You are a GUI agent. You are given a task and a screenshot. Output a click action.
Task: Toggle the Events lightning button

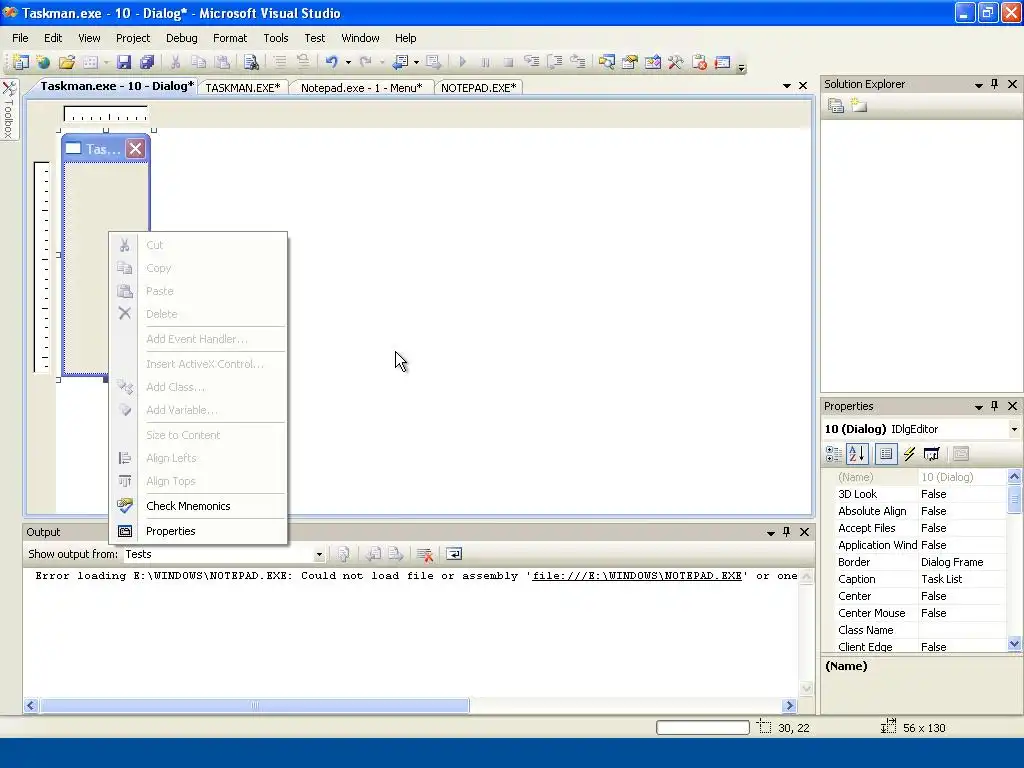[909, 454]
